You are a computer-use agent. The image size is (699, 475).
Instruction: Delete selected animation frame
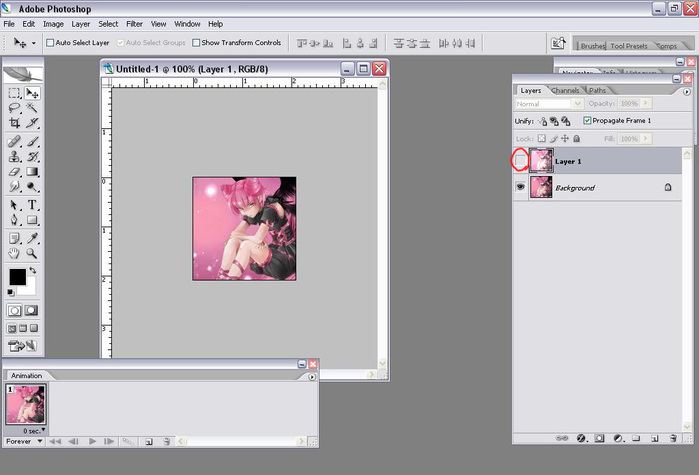(x=166, y=441)
